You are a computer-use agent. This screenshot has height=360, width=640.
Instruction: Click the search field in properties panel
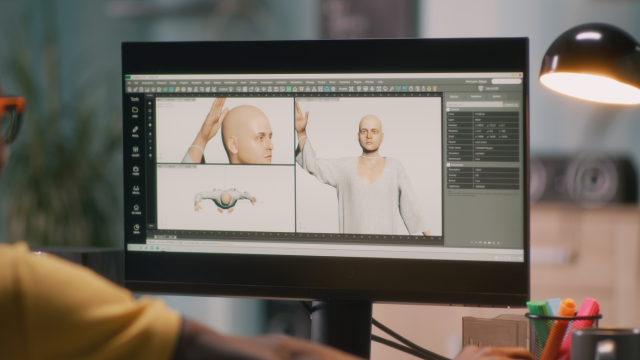(x=475, y=104)
